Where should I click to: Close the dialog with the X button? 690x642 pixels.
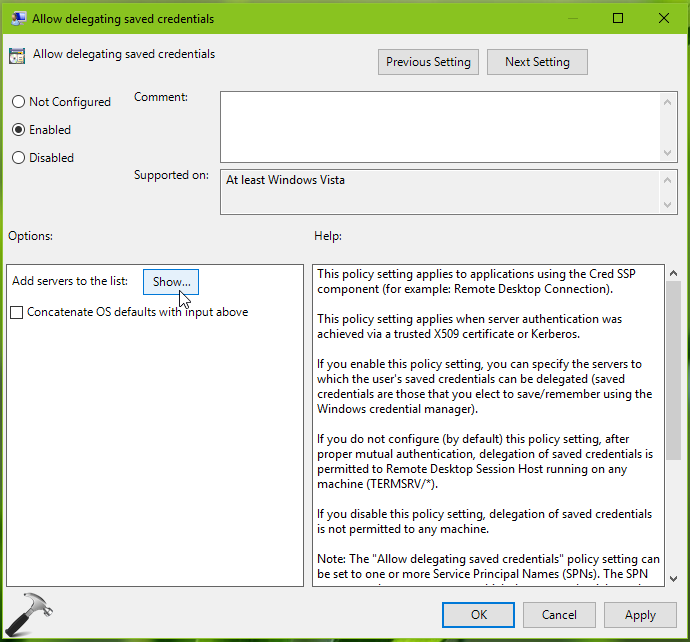pos(664,18)
